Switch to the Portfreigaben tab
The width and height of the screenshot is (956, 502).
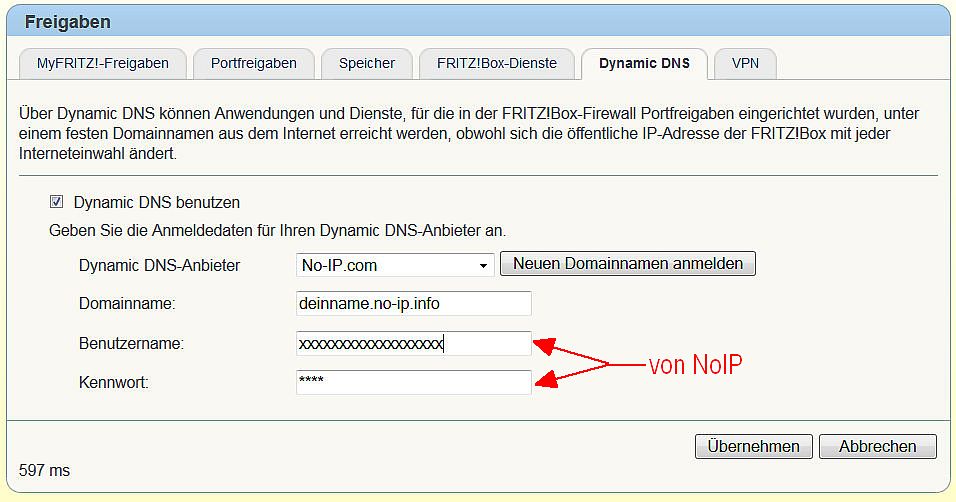click(x=253, y=63)
